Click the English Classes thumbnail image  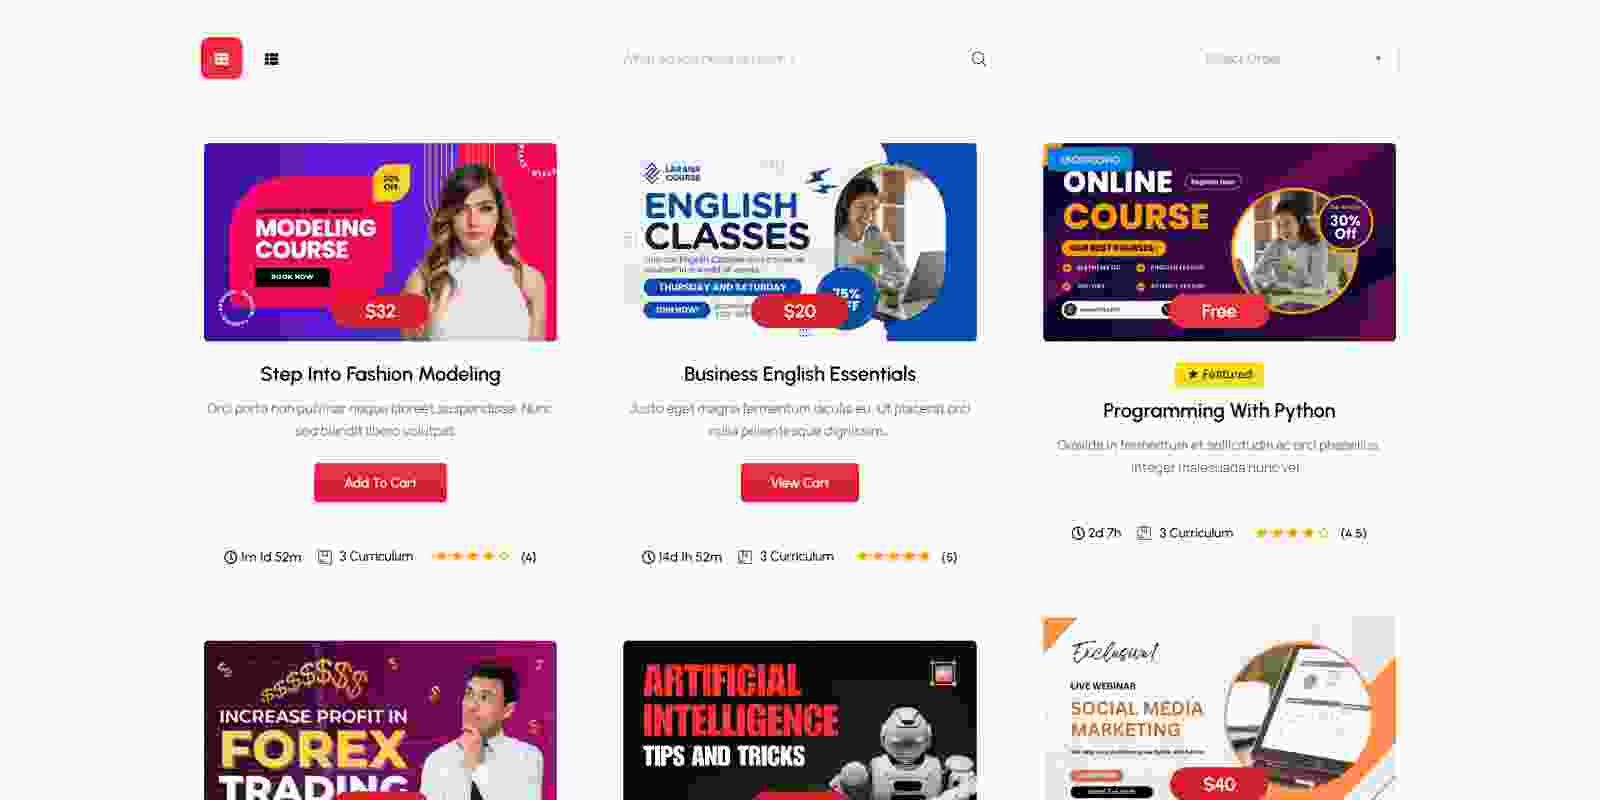coord(800,242)
